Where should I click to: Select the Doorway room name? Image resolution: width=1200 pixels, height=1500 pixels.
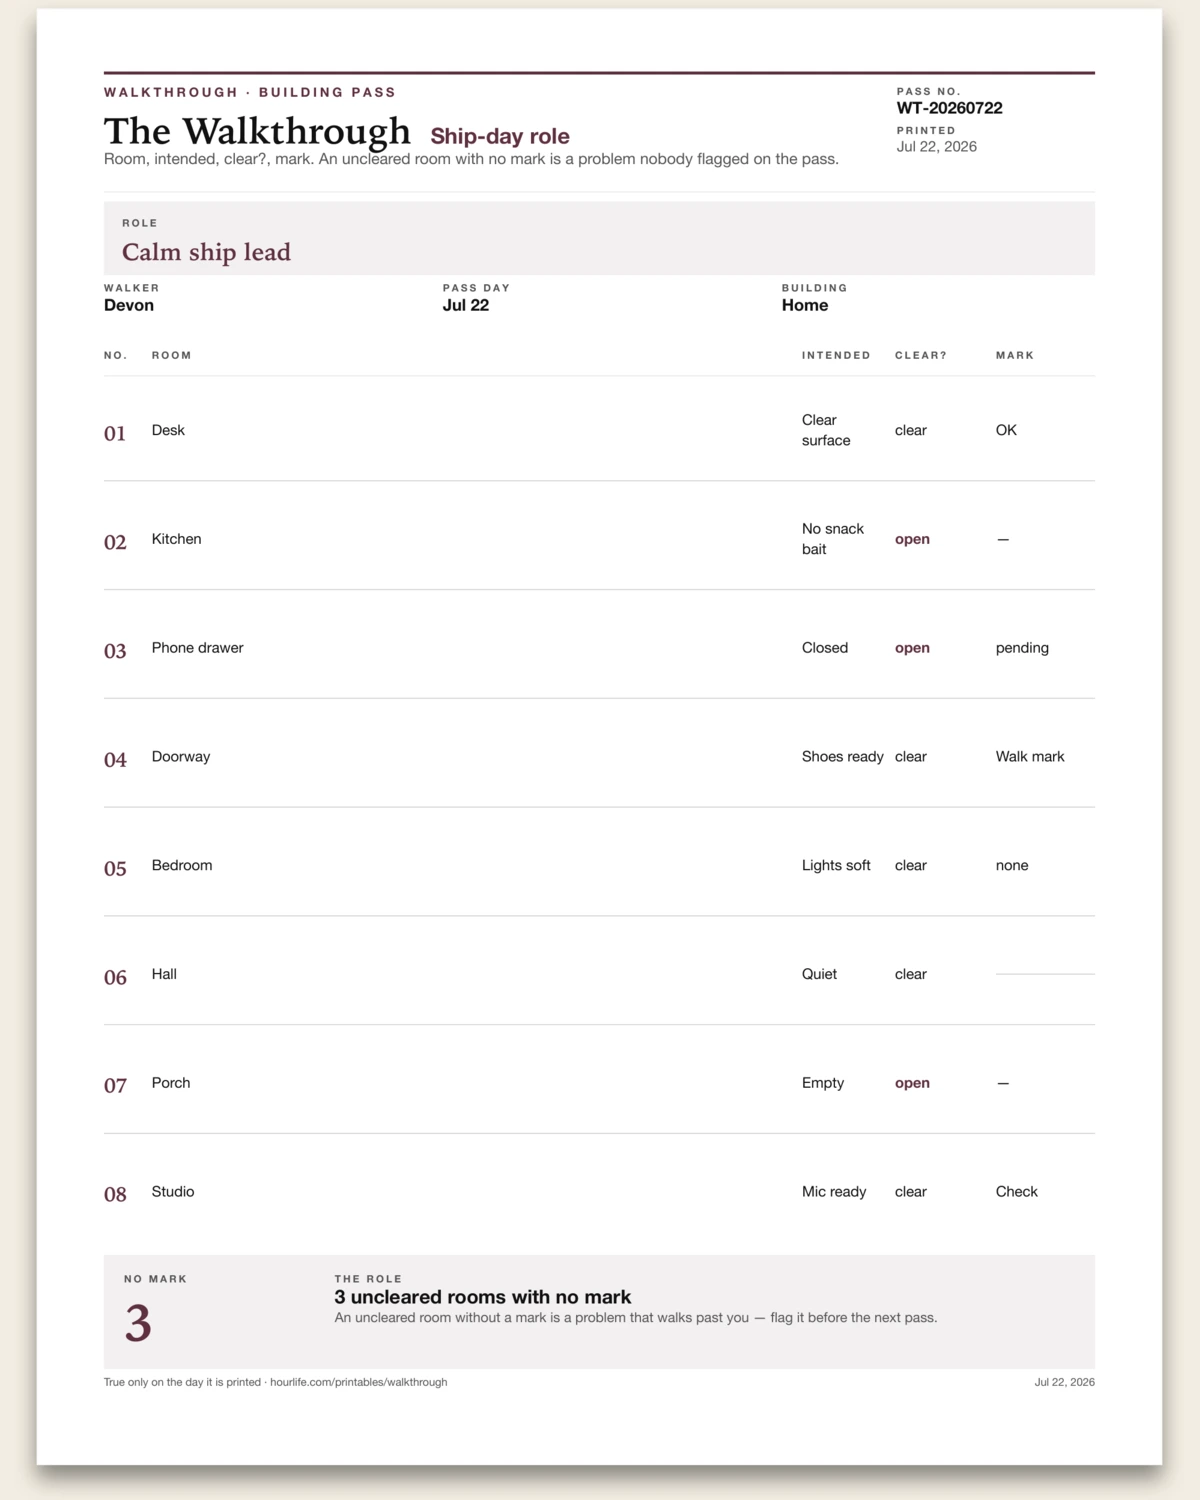181,757
